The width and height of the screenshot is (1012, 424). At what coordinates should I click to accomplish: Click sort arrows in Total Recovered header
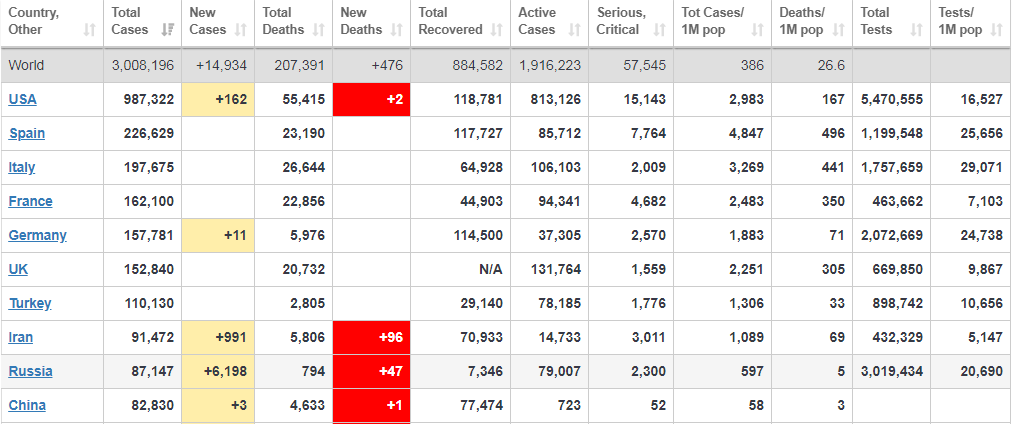497,30
